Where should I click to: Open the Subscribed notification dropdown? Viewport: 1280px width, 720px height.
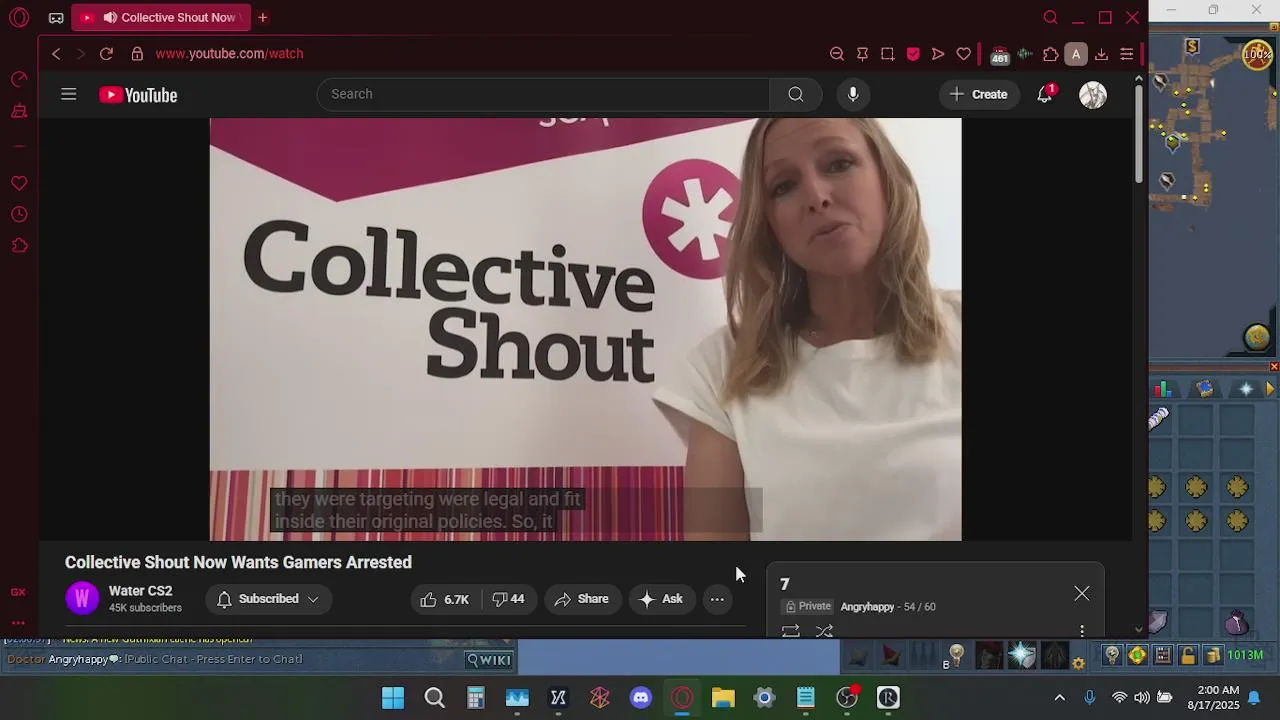pyautogui.click(x=268, y=599)
